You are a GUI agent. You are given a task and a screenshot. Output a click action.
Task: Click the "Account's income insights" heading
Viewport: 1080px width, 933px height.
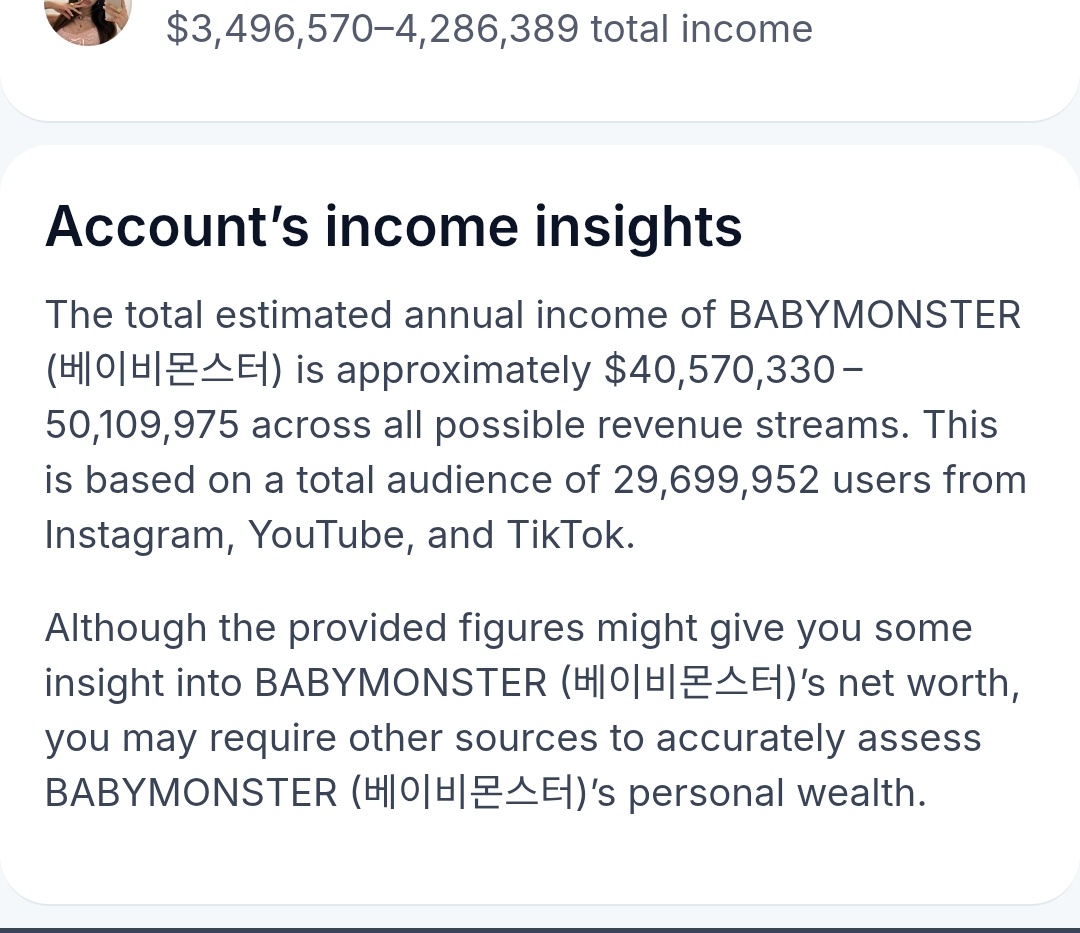(393, 226)
